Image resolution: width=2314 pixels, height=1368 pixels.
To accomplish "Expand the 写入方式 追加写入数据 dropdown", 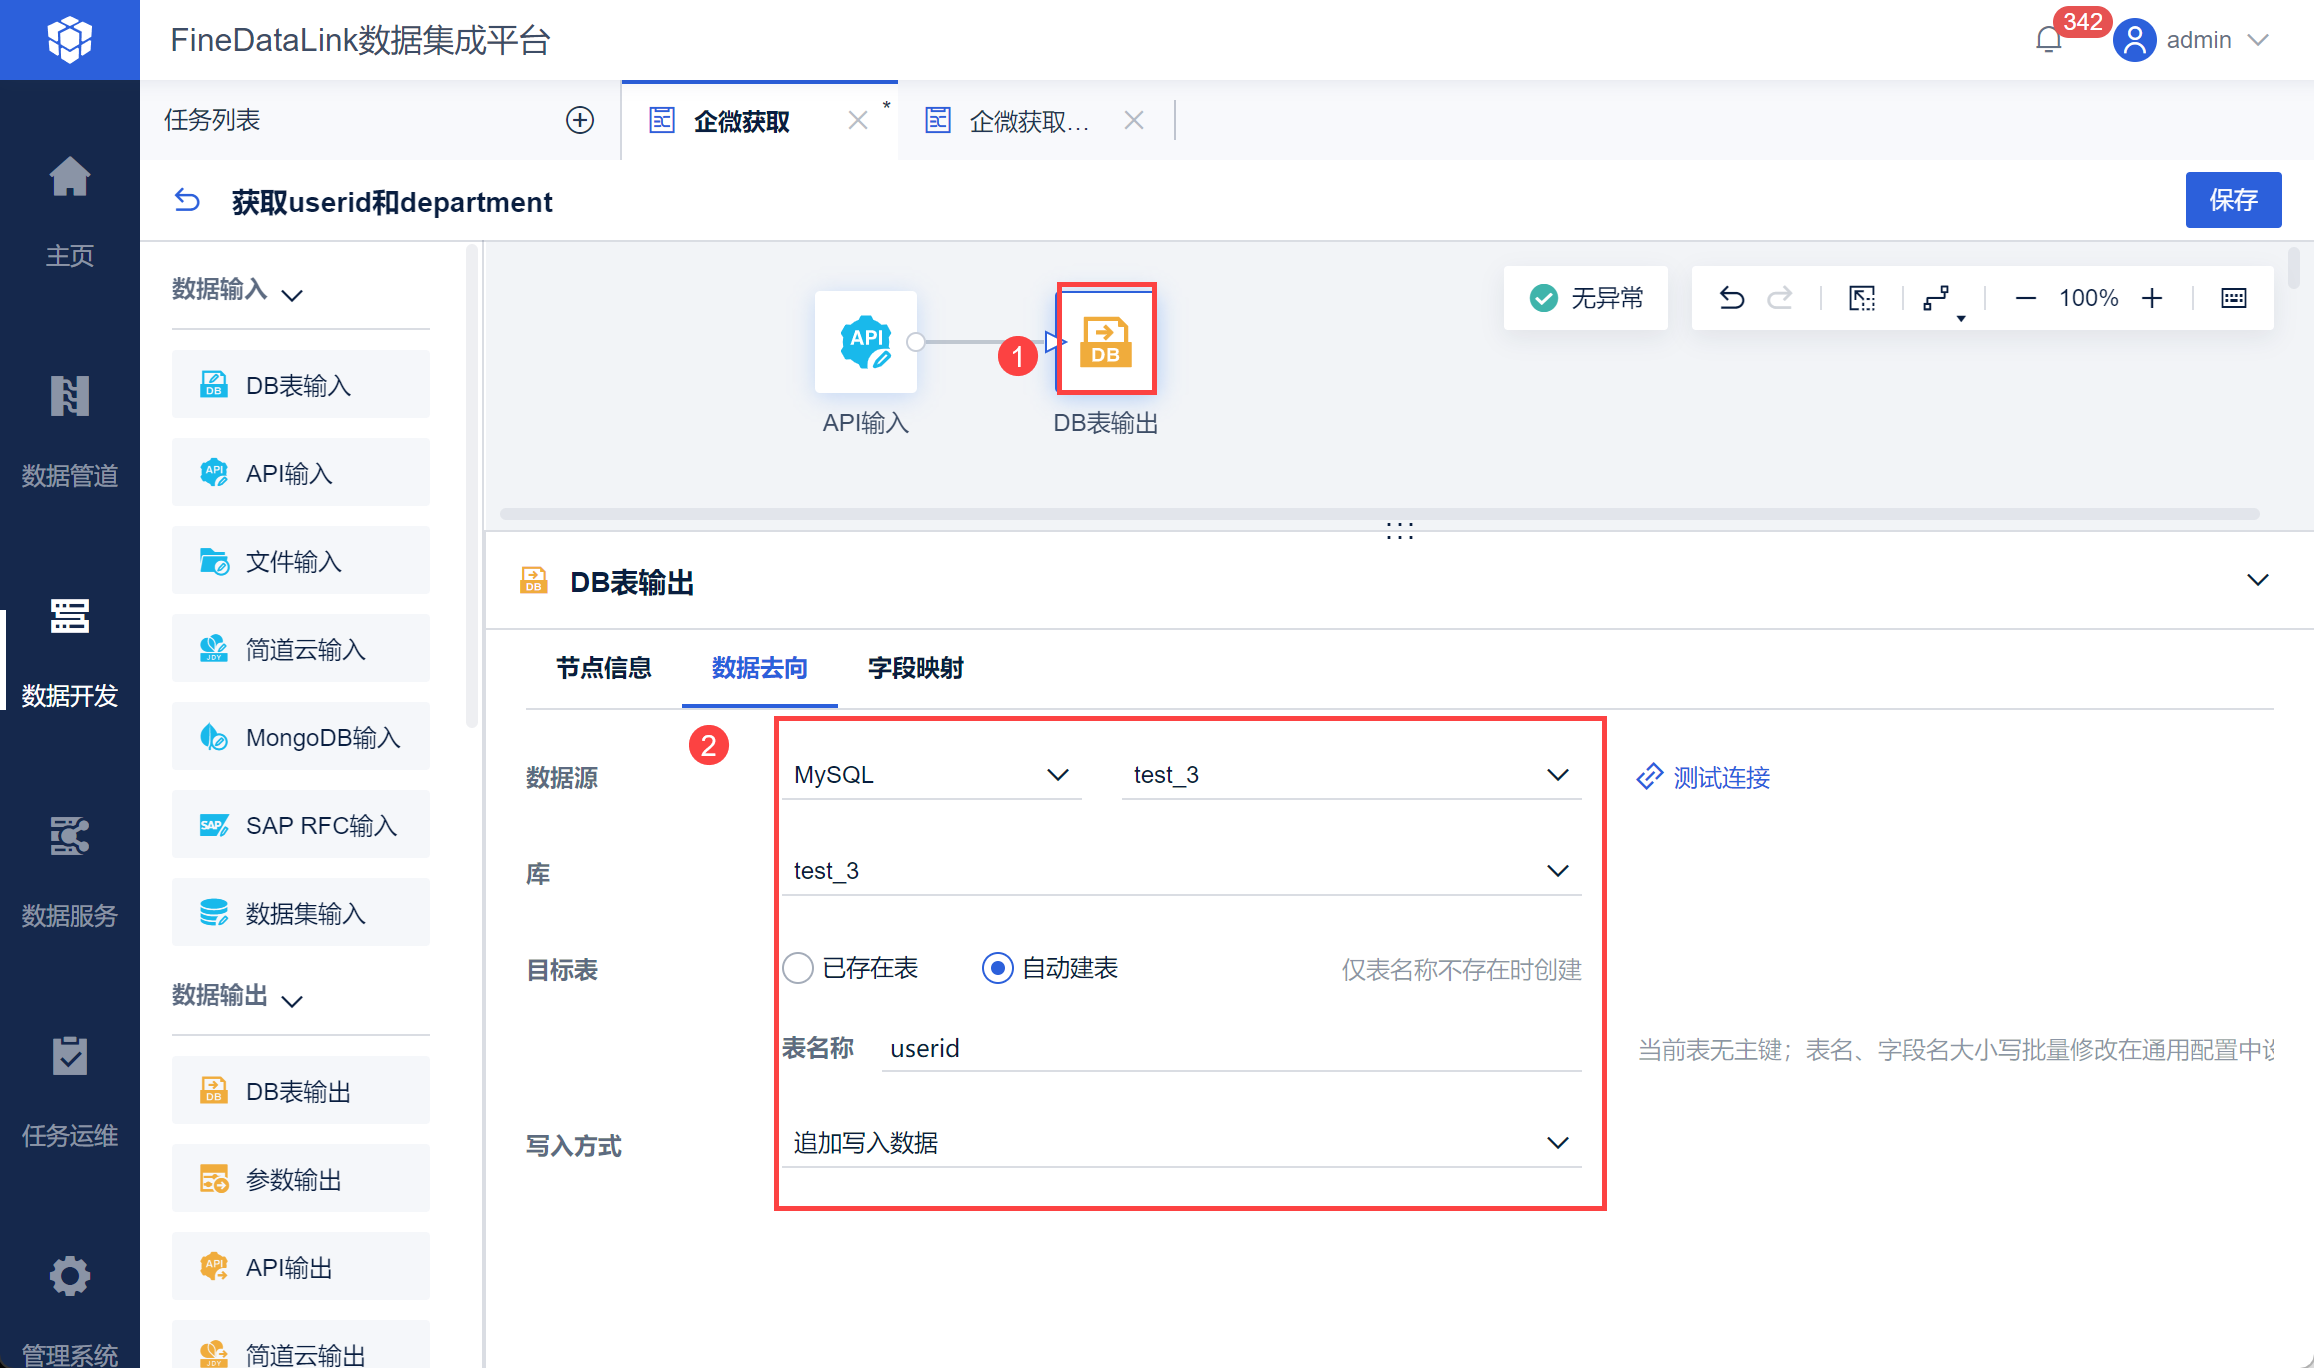I will (x=1180, y=1143).
